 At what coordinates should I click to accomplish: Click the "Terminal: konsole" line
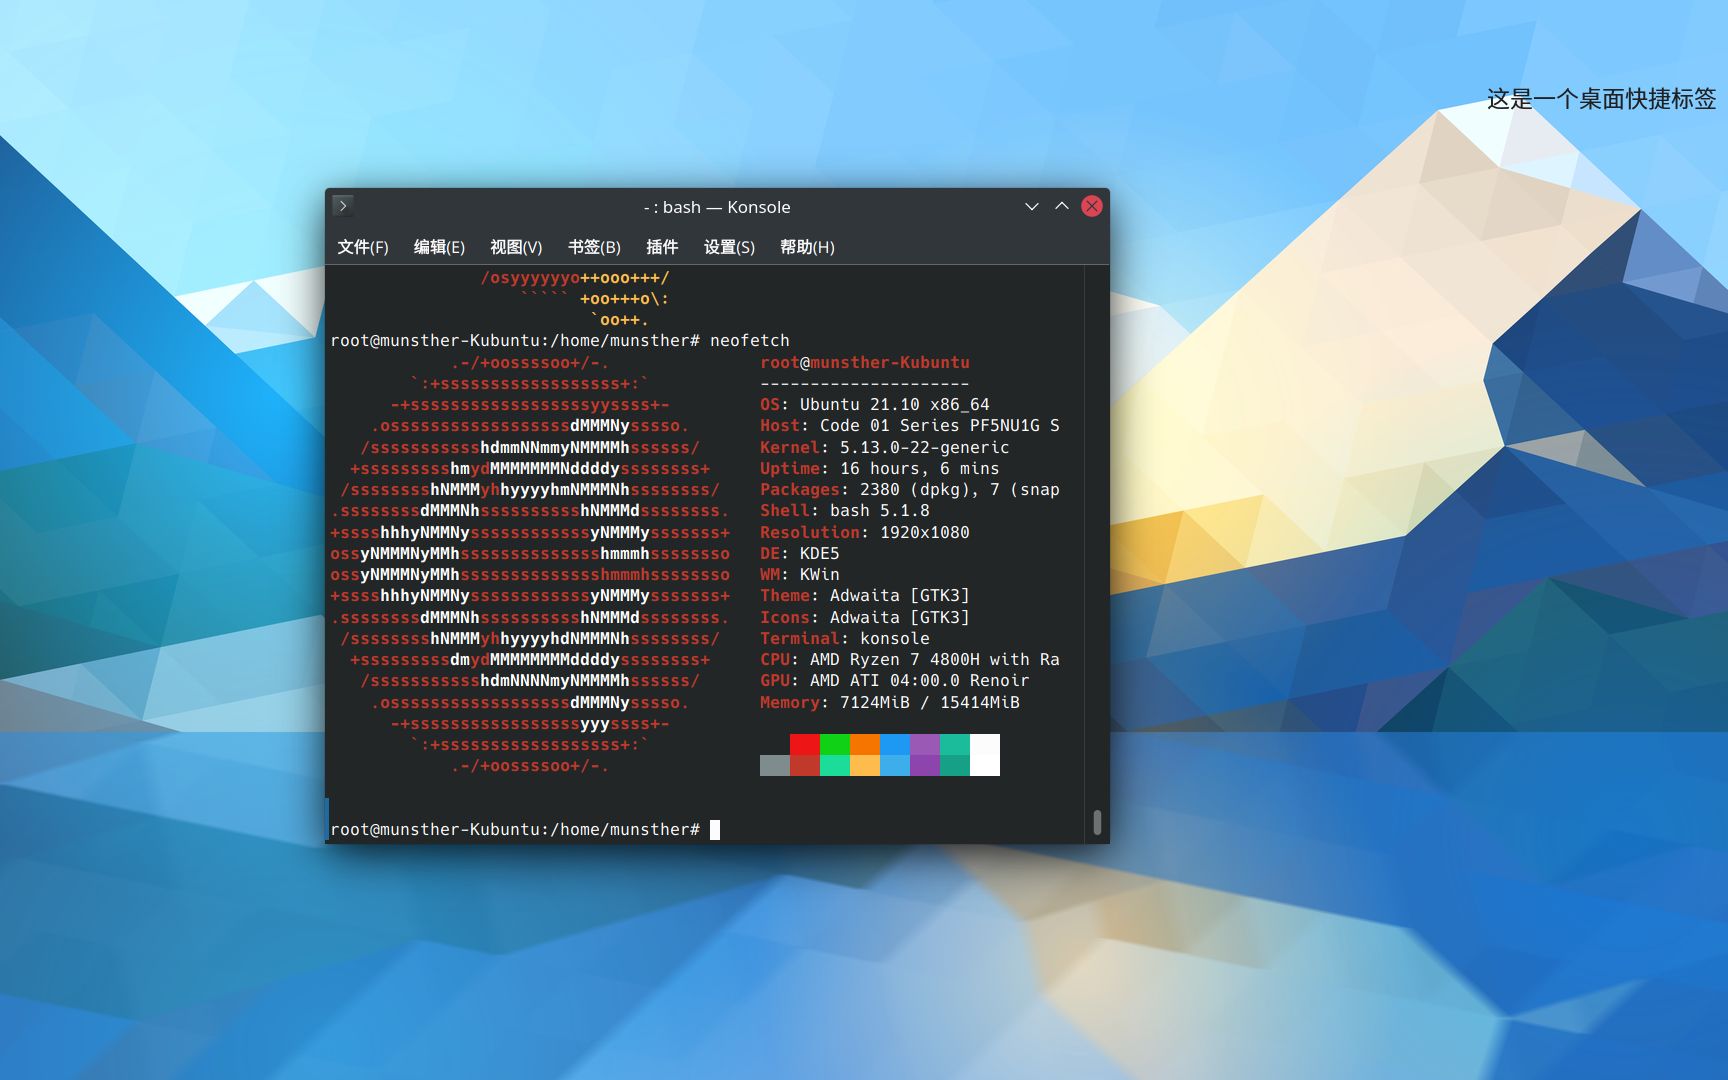(x=845, y=639)
